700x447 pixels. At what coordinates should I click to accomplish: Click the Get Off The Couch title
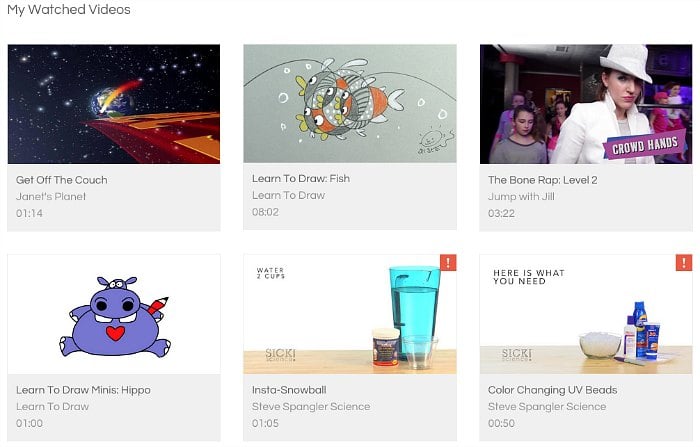(62, 180)
